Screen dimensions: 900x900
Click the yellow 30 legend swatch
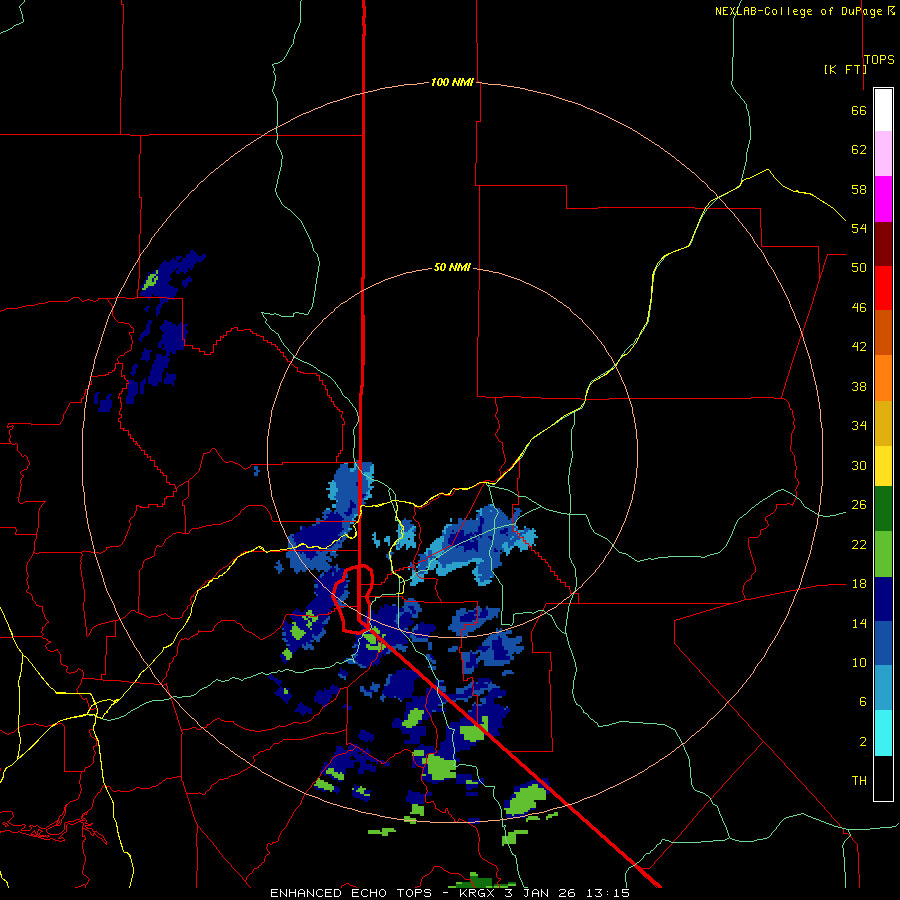tap(883, 465)
